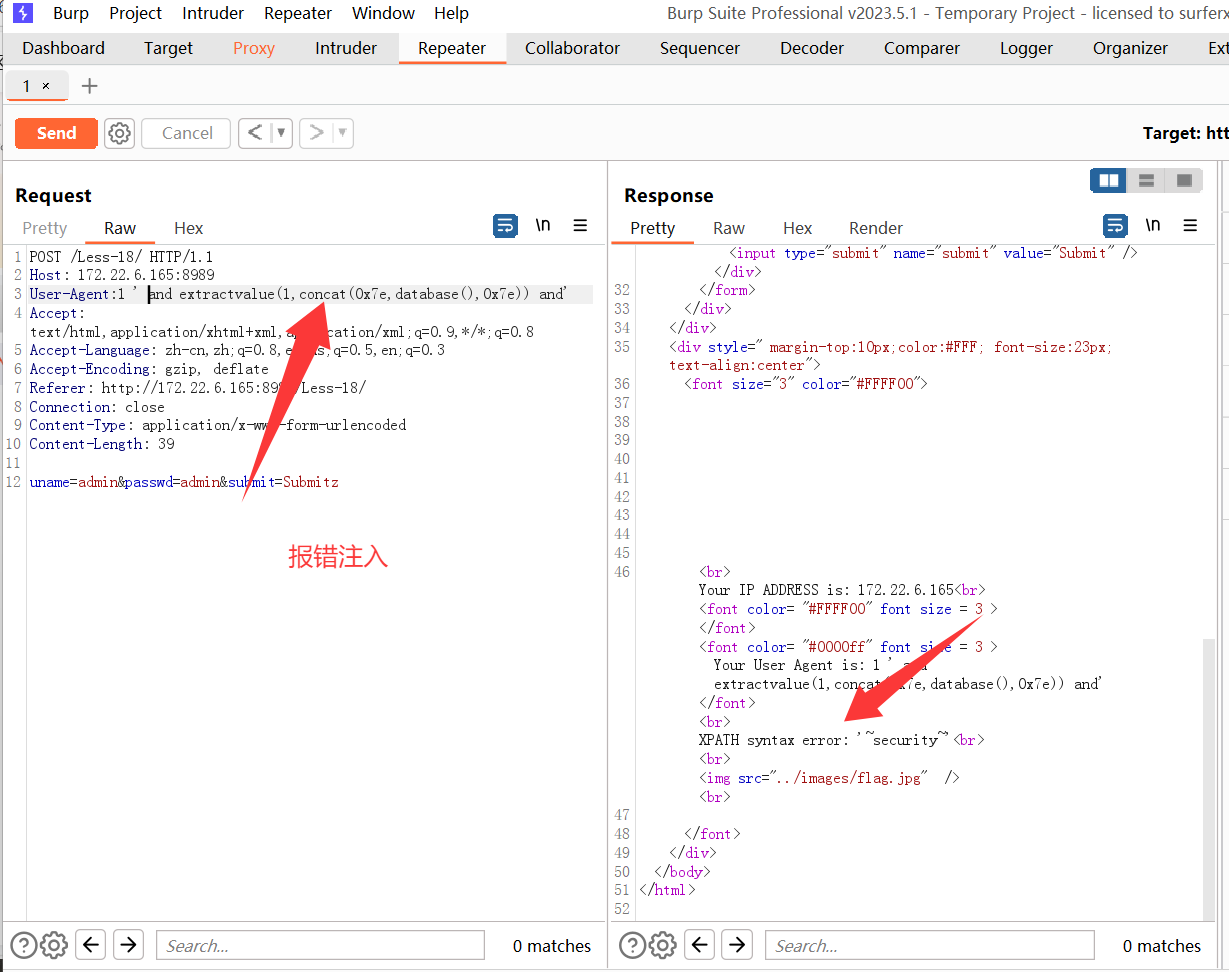Screen dimensions: 1229x972
Task: Toggle show non-printable chars in Request panel
Action: click(x=543, y=225)
